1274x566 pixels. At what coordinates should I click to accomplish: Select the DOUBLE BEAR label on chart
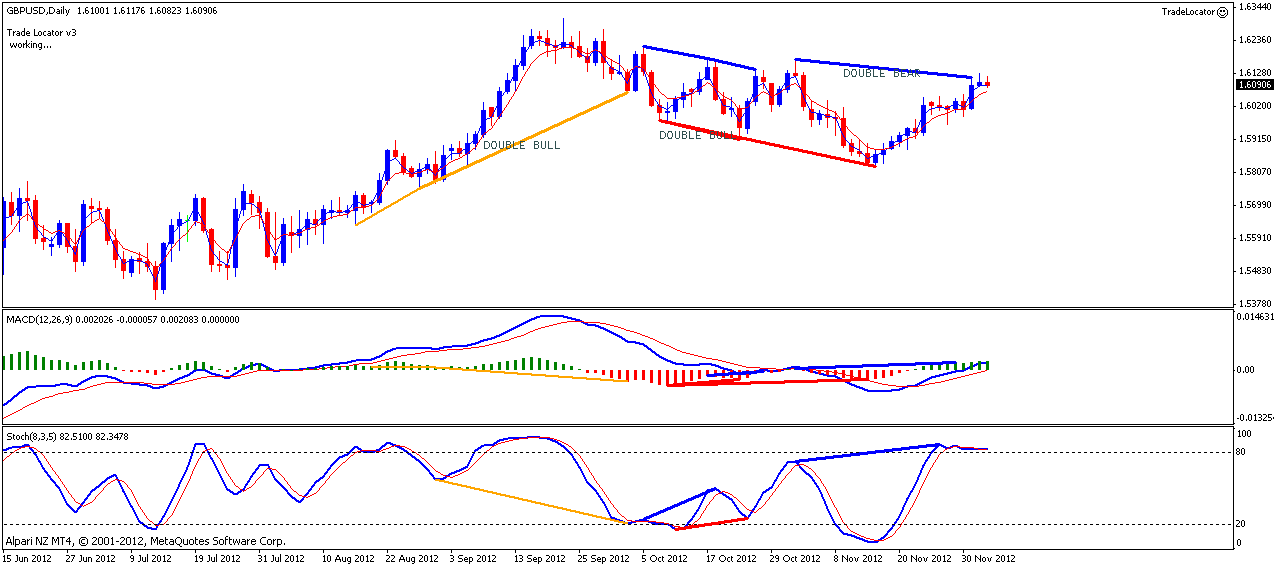[880, 73]
